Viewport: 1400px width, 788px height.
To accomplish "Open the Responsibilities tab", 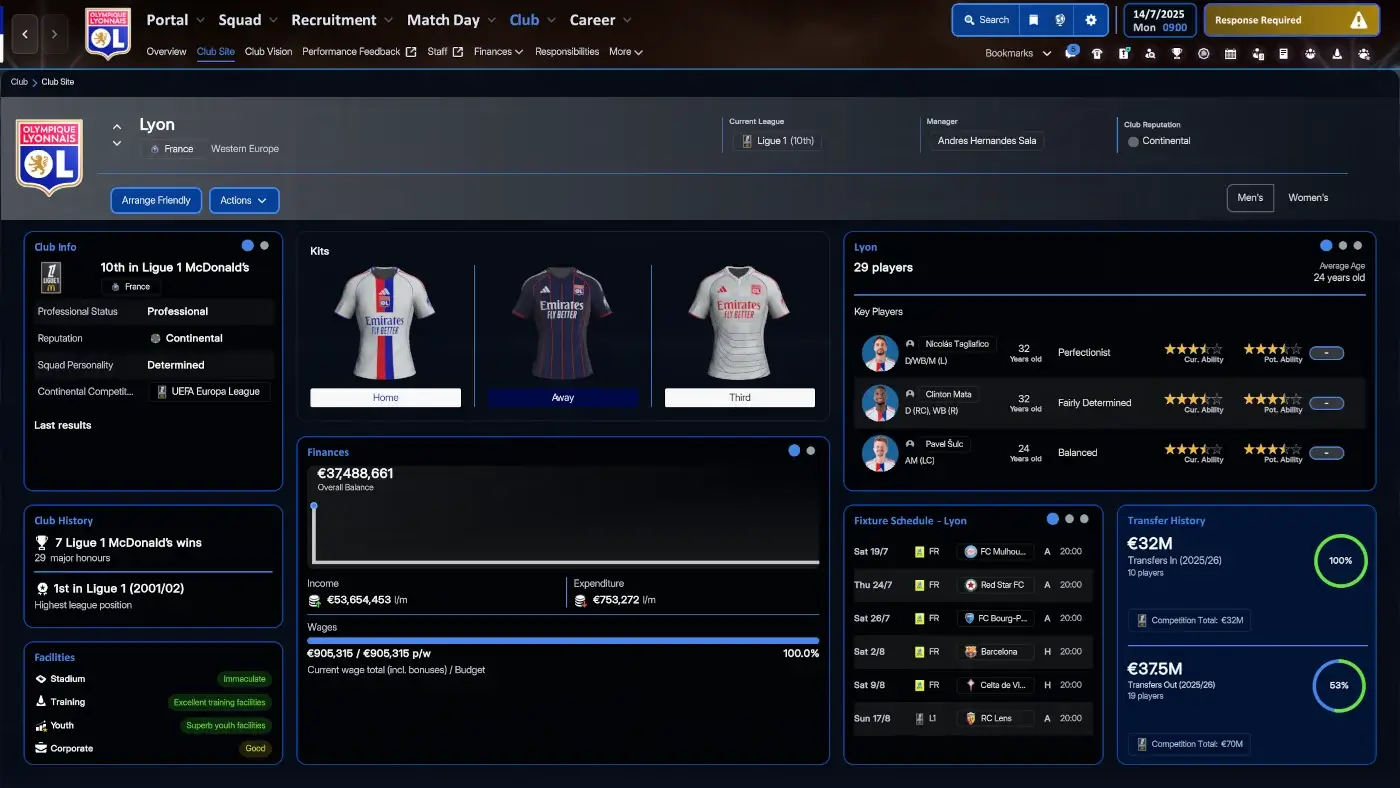I will [567, 52].
